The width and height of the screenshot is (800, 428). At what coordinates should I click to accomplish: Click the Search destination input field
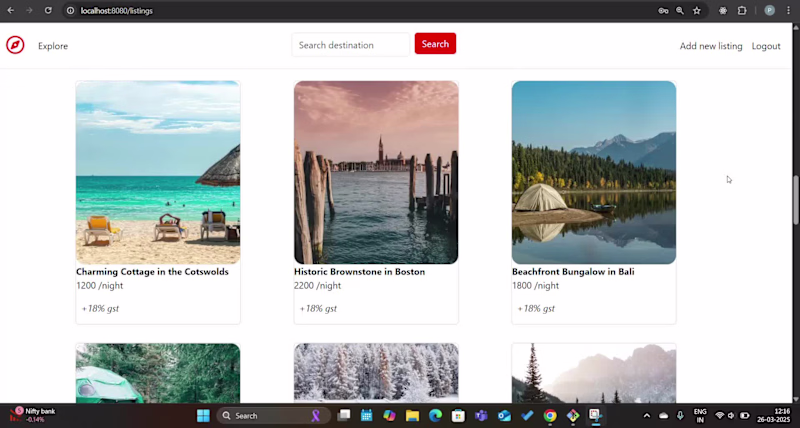click(351, 45)
